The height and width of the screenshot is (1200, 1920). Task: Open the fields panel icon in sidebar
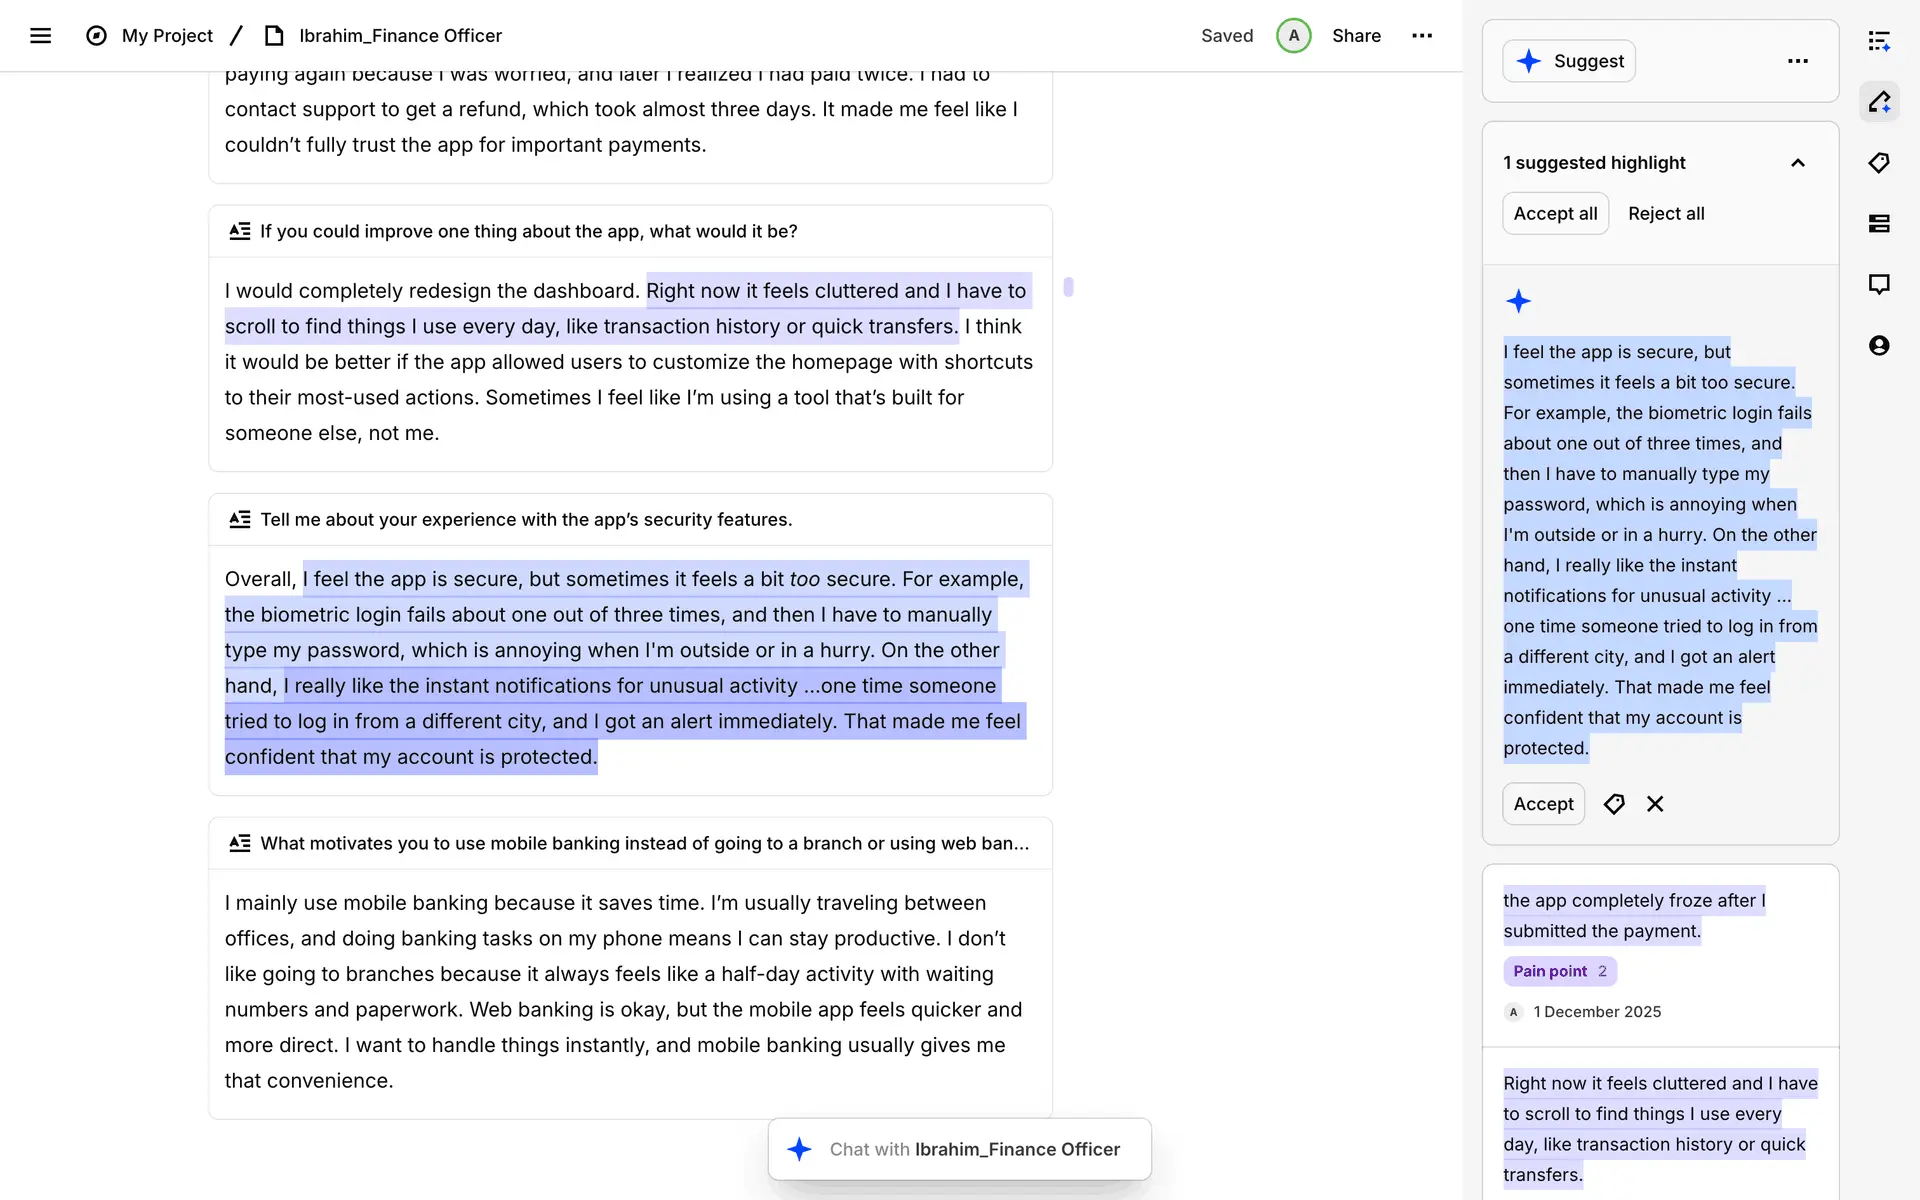[1879, 224]
